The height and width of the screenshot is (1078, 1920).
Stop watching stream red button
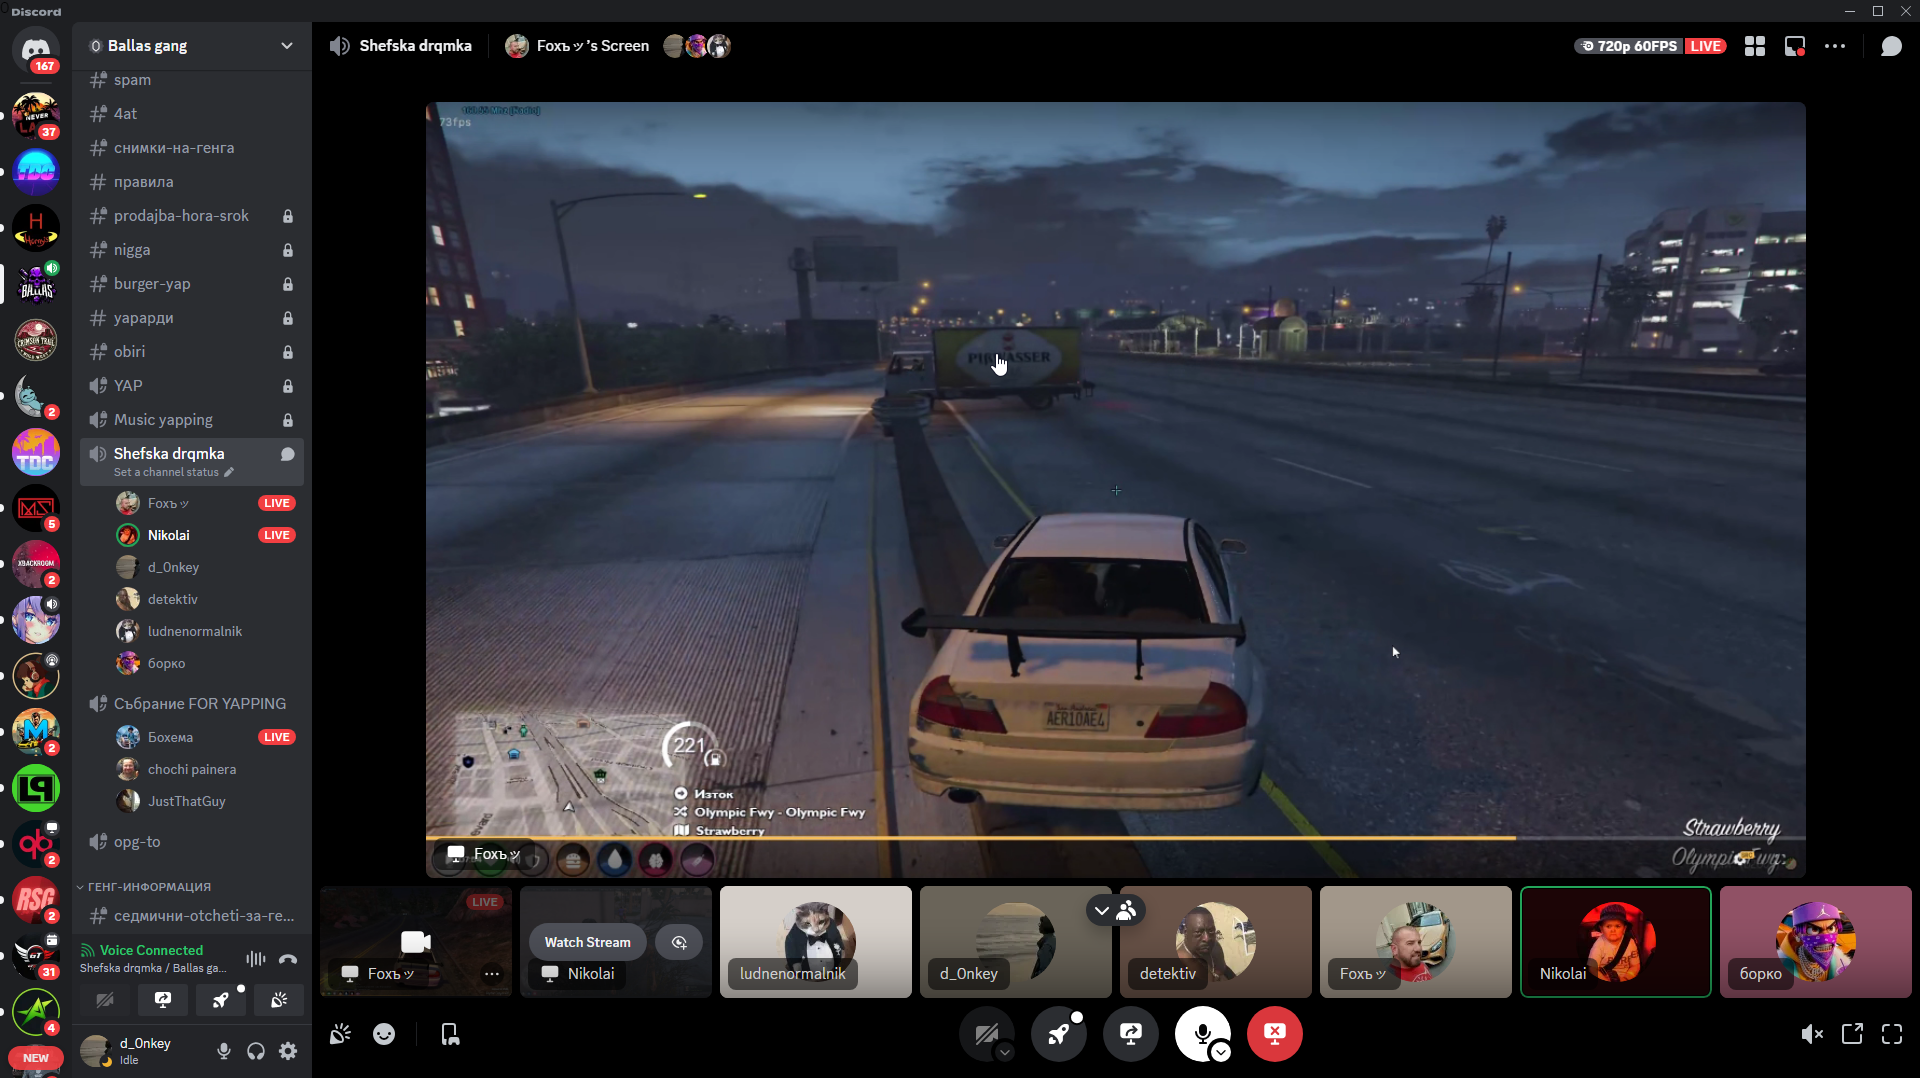coord(1274,1033)
